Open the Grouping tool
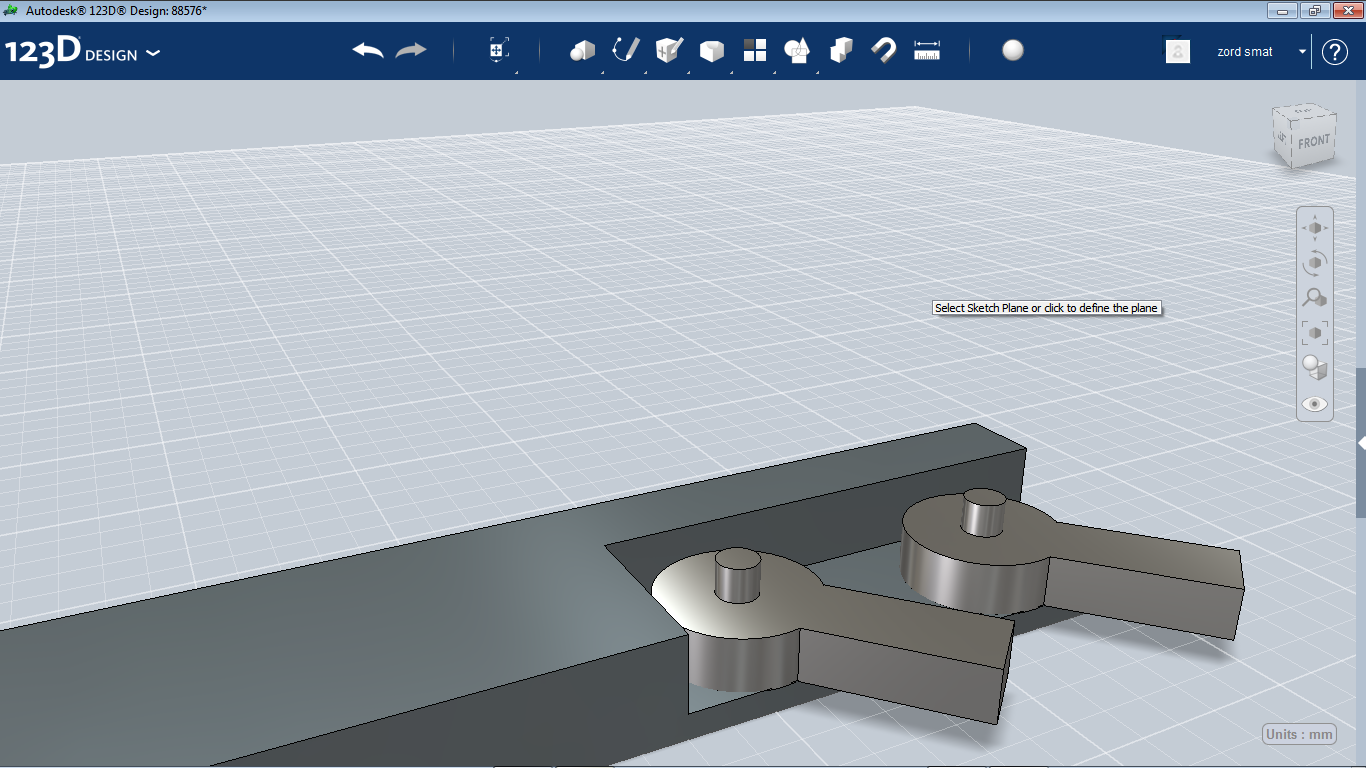 pos(797,50)
